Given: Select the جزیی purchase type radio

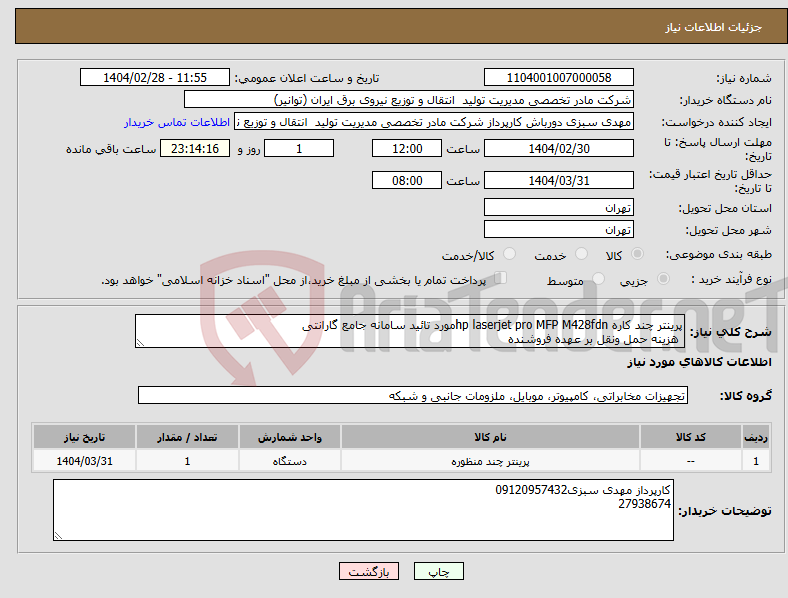Looking at the screenshot, I should 663,278.
